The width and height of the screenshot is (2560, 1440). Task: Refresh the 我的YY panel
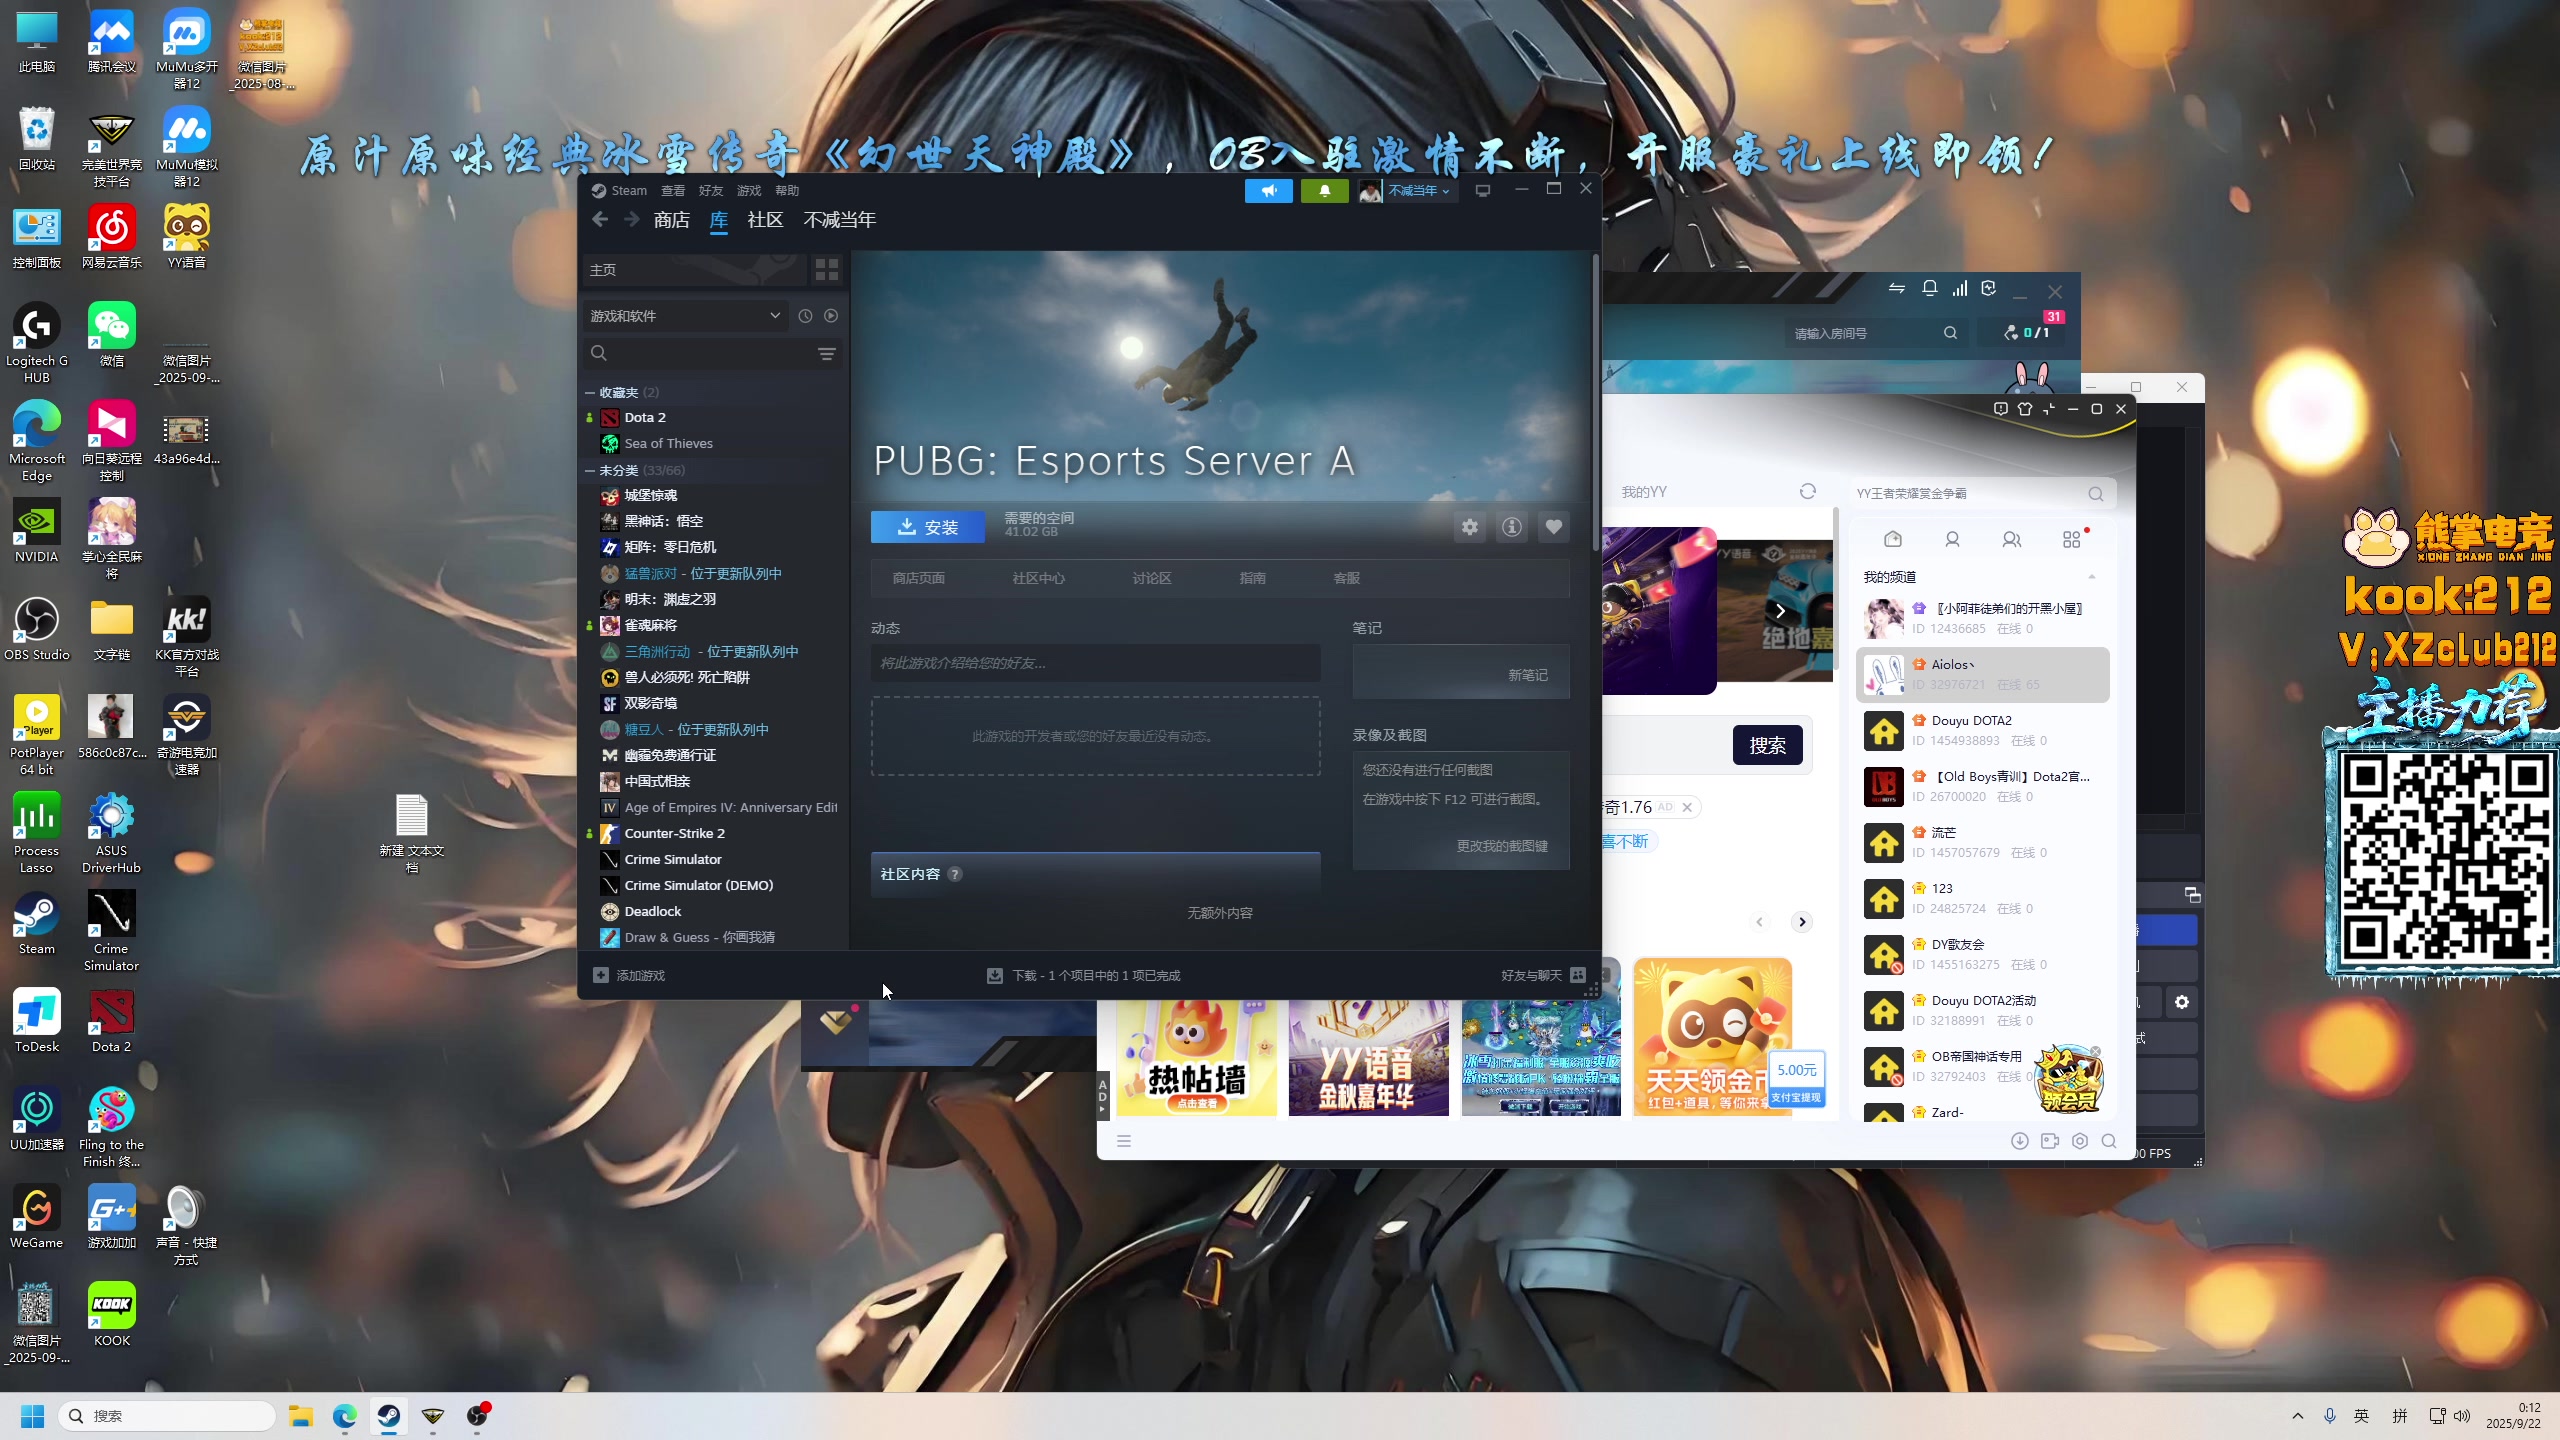pyautogui.click(x=1808, y=491)
